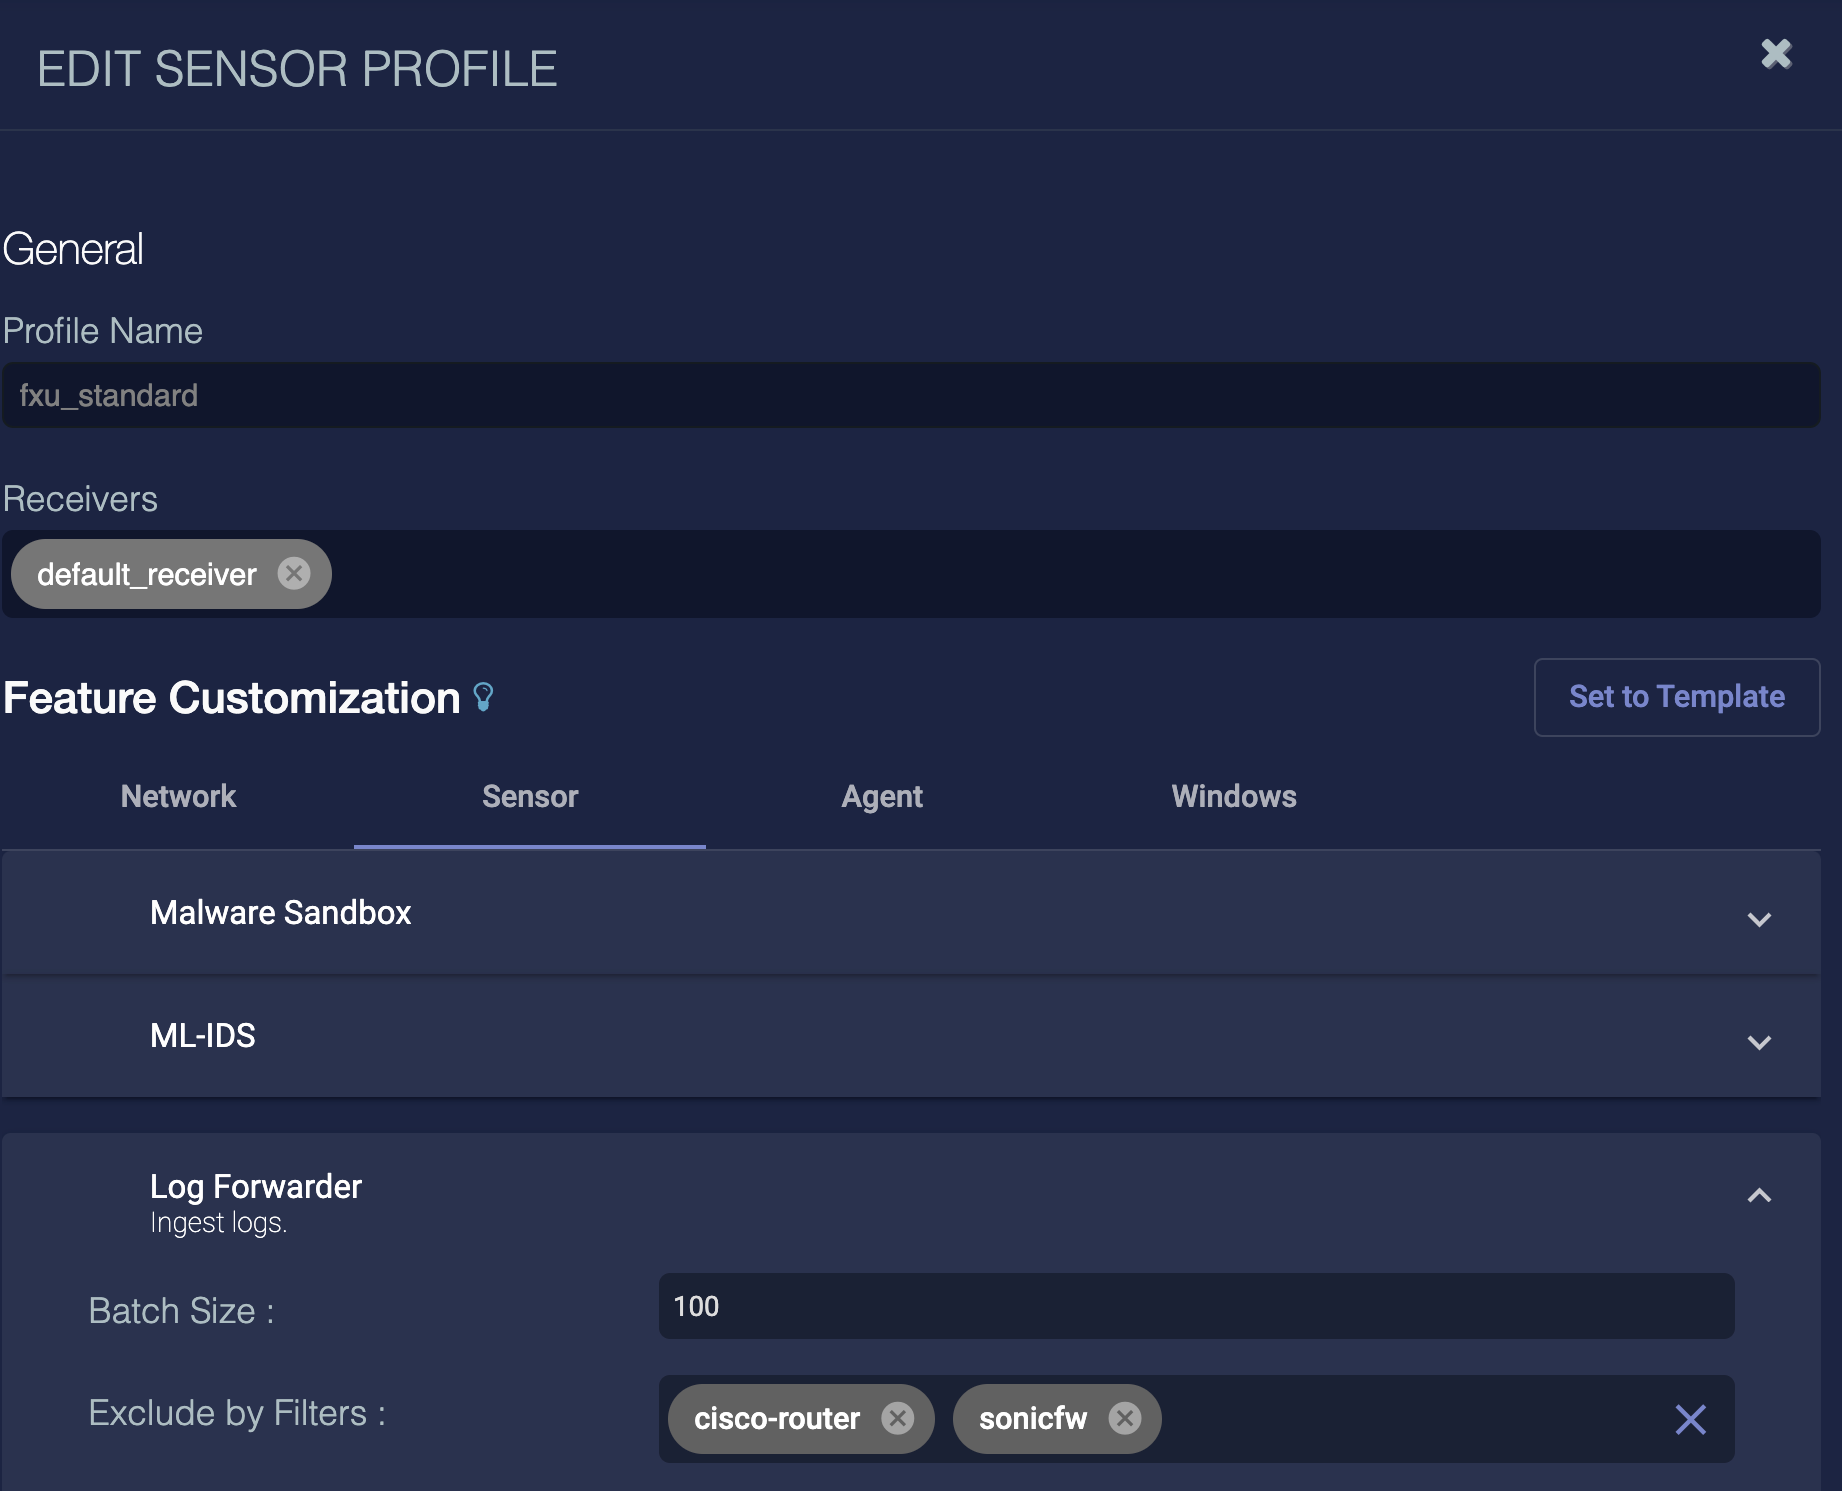Screen dimensions: 1842x1491
Task: Expand the Malware Sandbox section chevron
Action: tap(1759, 919)
